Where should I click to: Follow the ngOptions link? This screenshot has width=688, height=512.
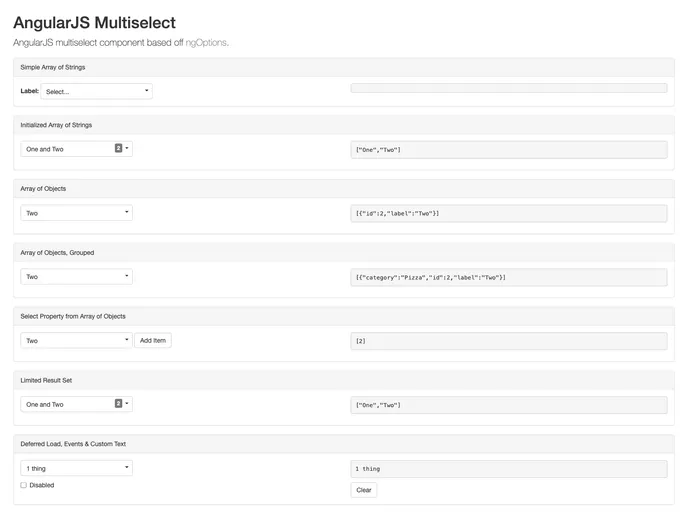(206, 43)
